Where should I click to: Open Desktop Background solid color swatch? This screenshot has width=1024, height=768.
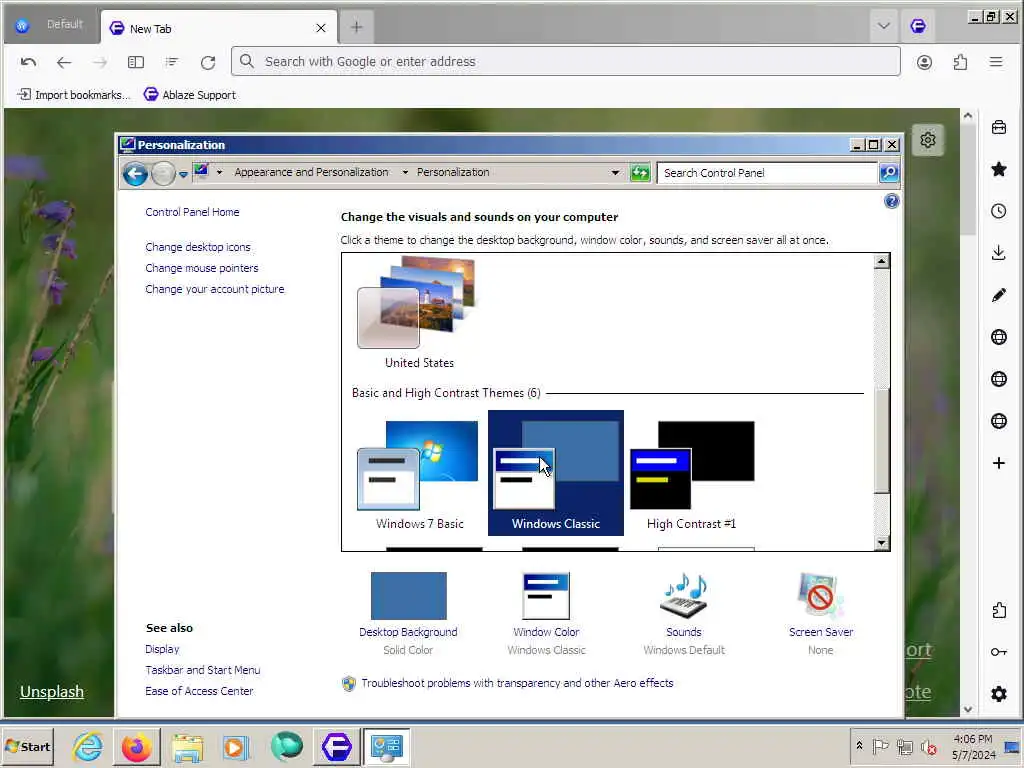(x=409, y=596)
